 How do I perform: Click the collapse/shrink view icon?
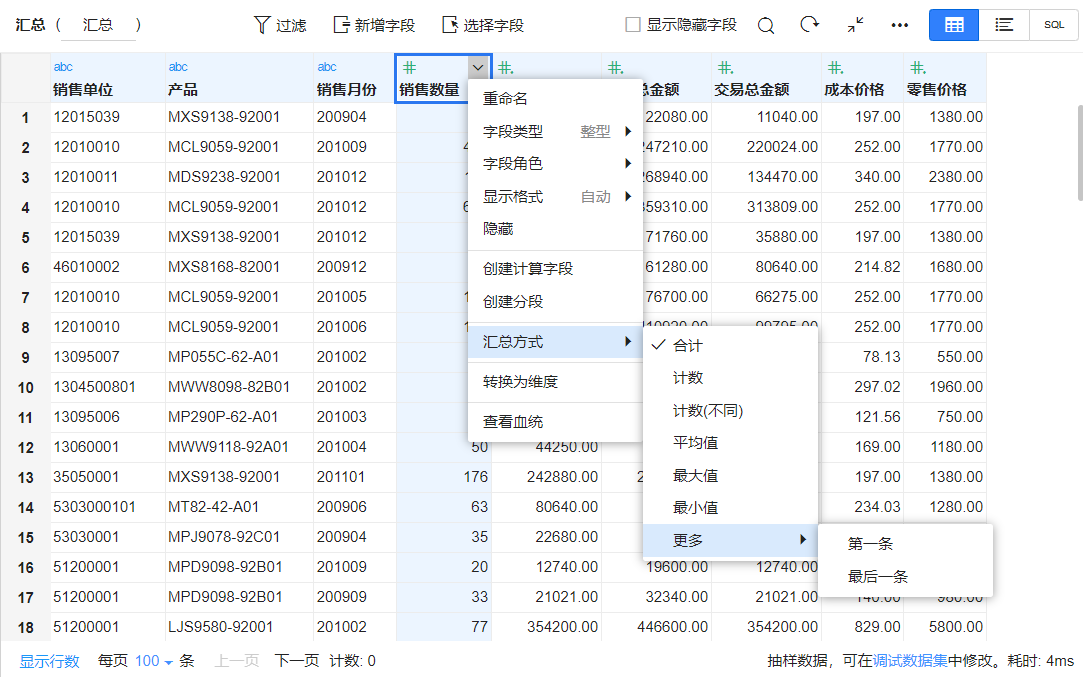coord(855,25)
